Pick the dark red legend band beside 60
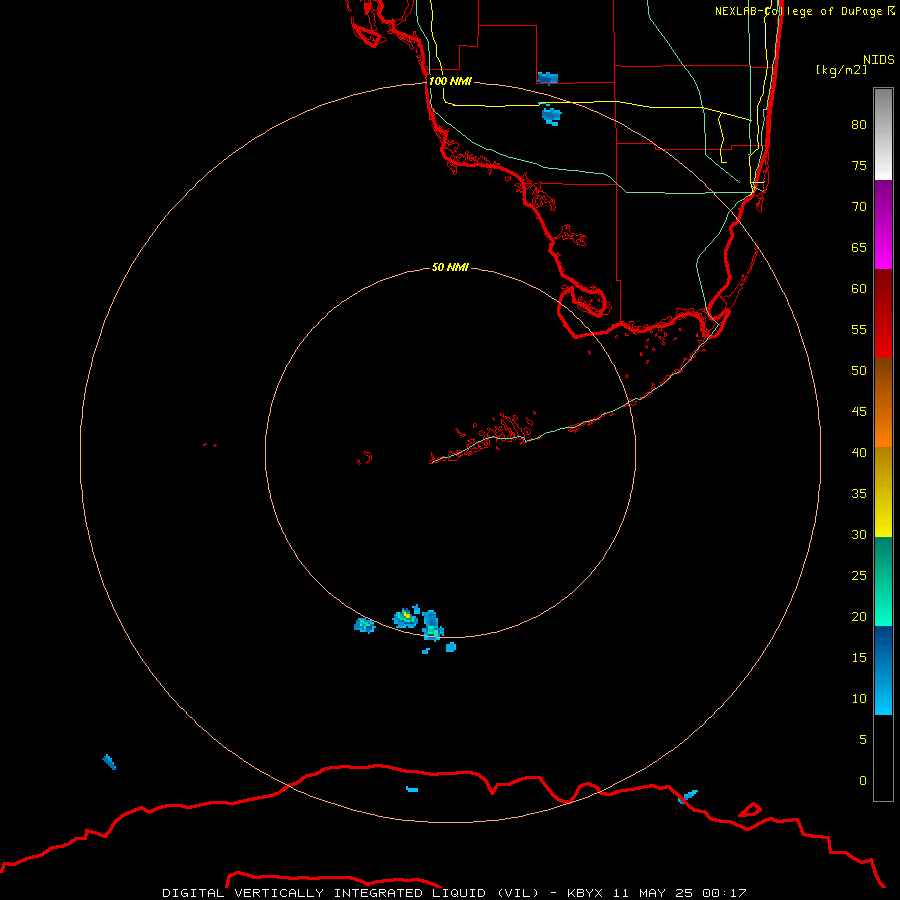 pyautogui.click(x=883, y=292)
